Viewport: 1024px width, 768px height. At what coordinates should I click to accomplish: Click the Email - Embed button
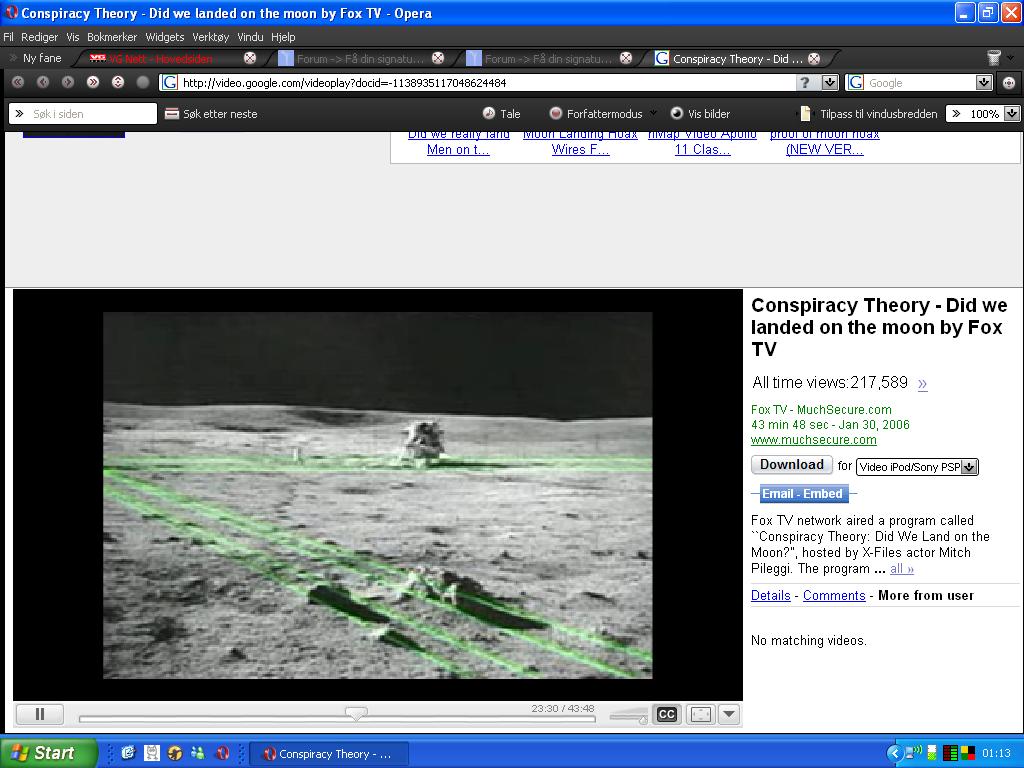pos(802,494)
